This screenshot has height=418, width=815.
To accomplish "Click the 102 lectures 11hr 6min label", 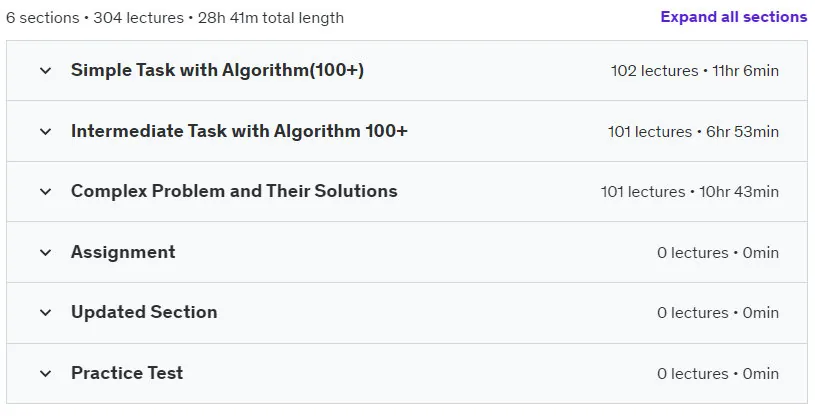I will point(694,71).
